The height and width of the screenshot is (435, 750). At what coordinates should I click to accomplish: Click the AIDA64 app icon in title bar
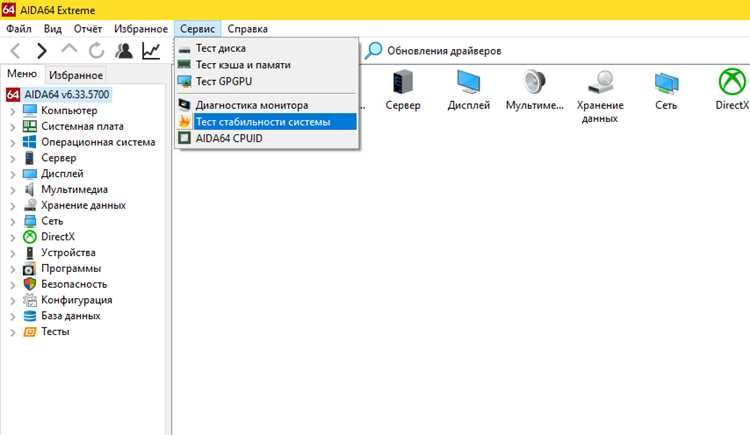[x=9, y=10]
